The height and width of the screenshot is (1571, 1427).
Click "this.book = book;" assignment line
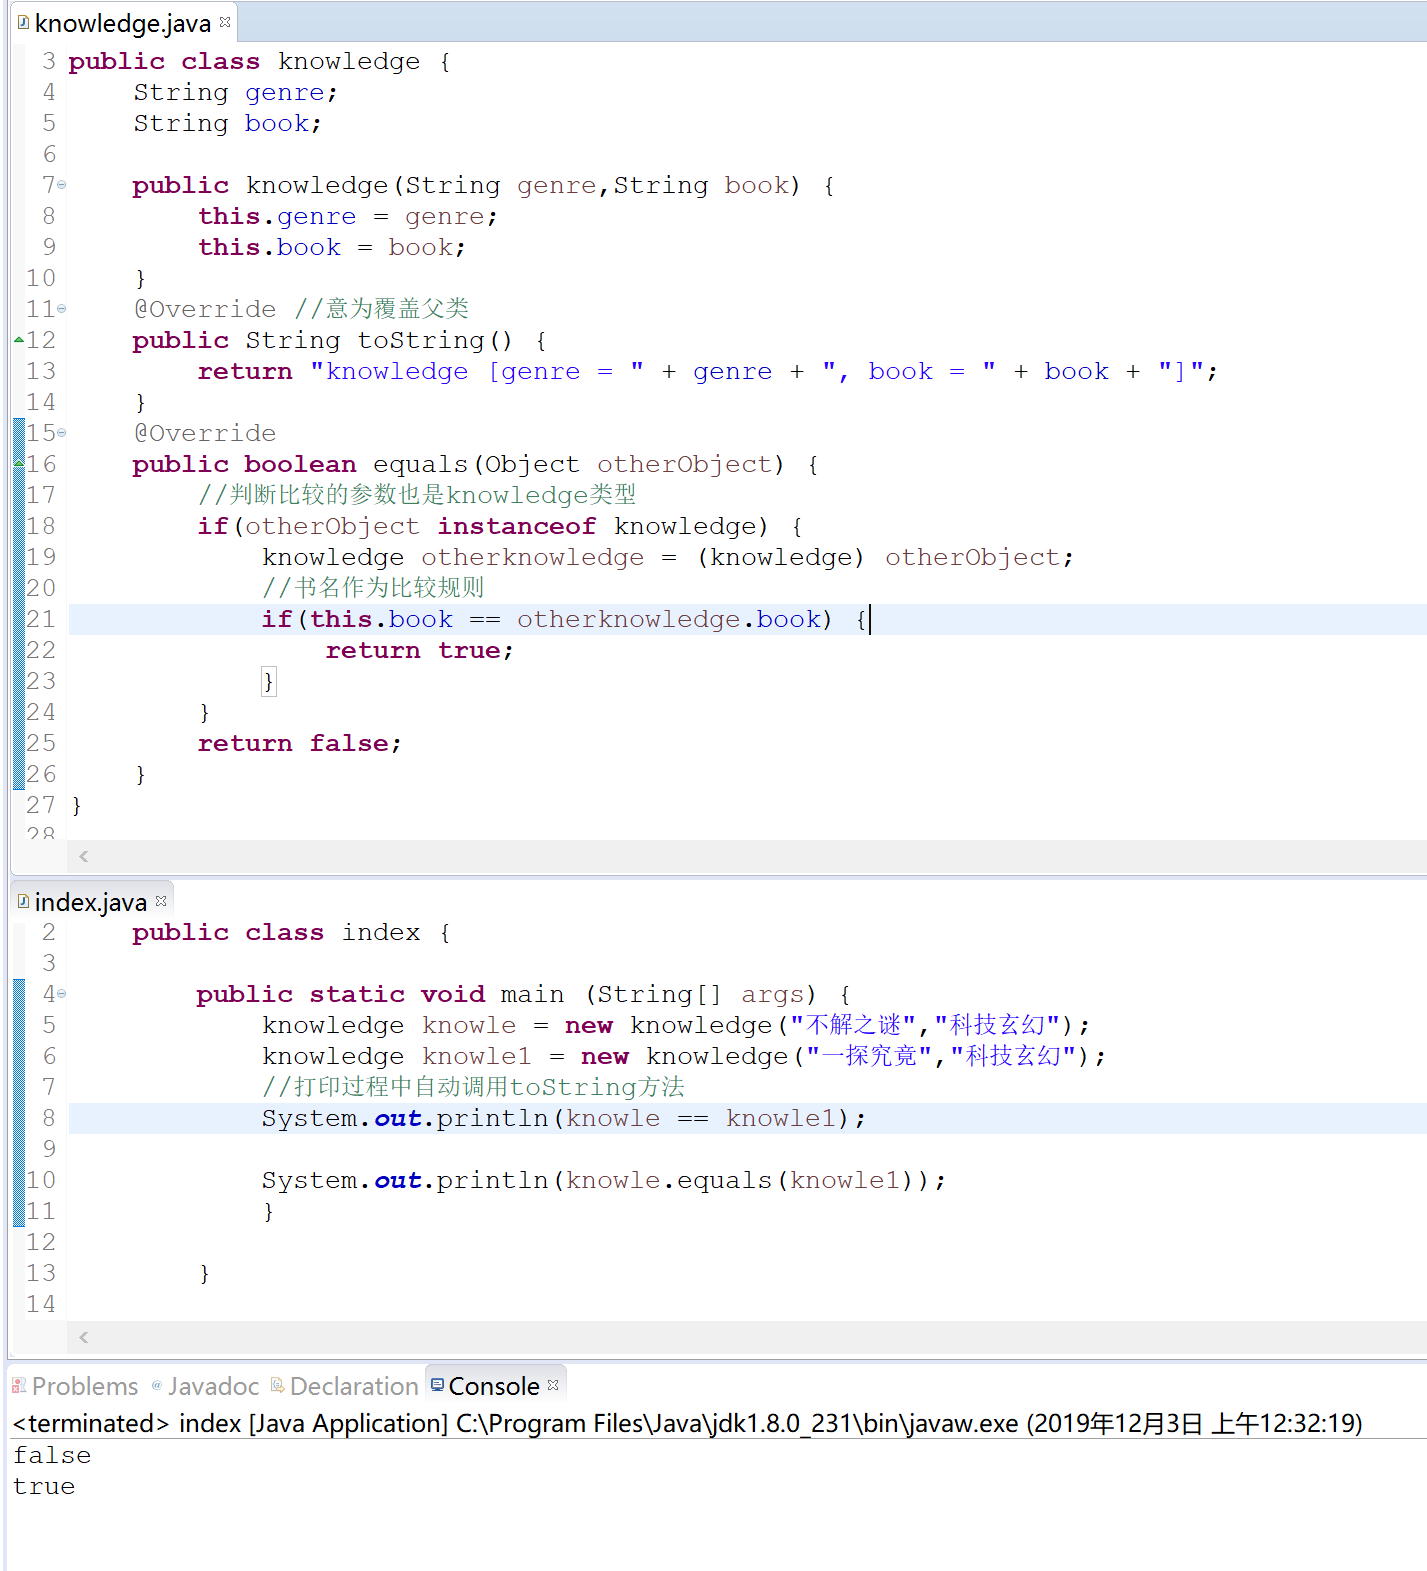pyautogui.click(x=331, y=247)
